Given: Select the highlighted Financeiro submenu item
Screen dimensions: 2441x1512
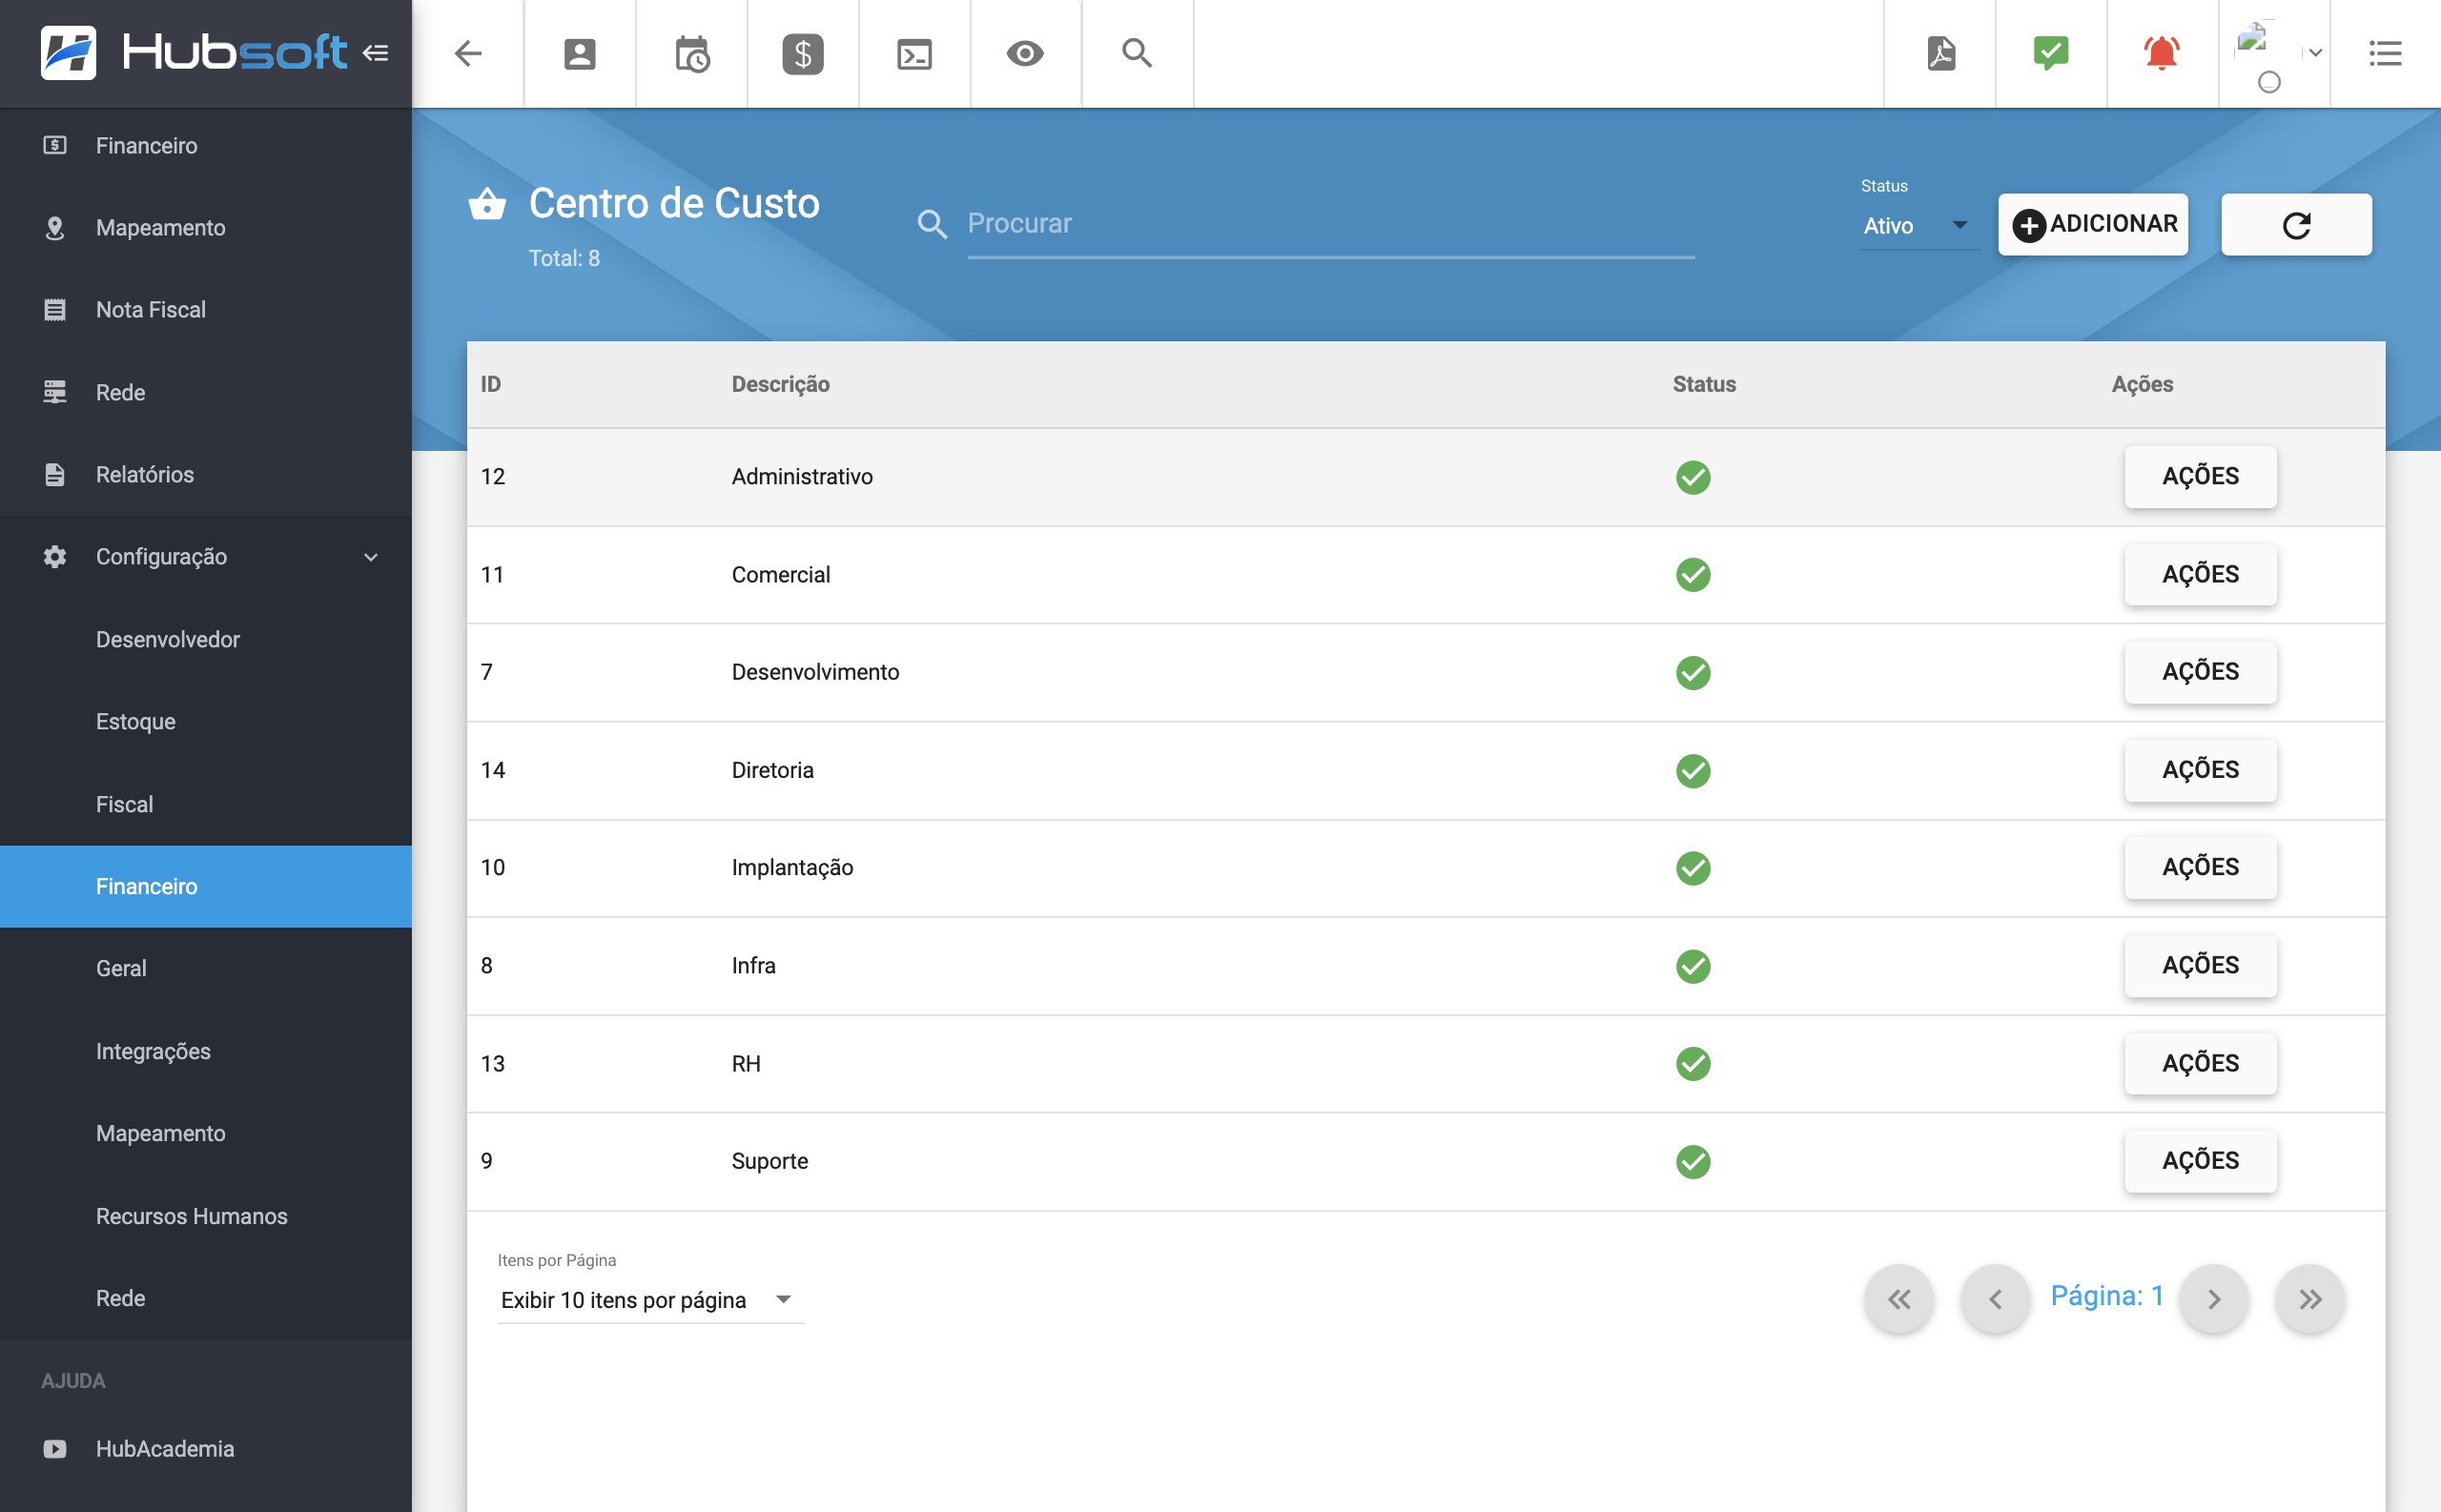Looking at the screenshot, I should pos(206,886).
